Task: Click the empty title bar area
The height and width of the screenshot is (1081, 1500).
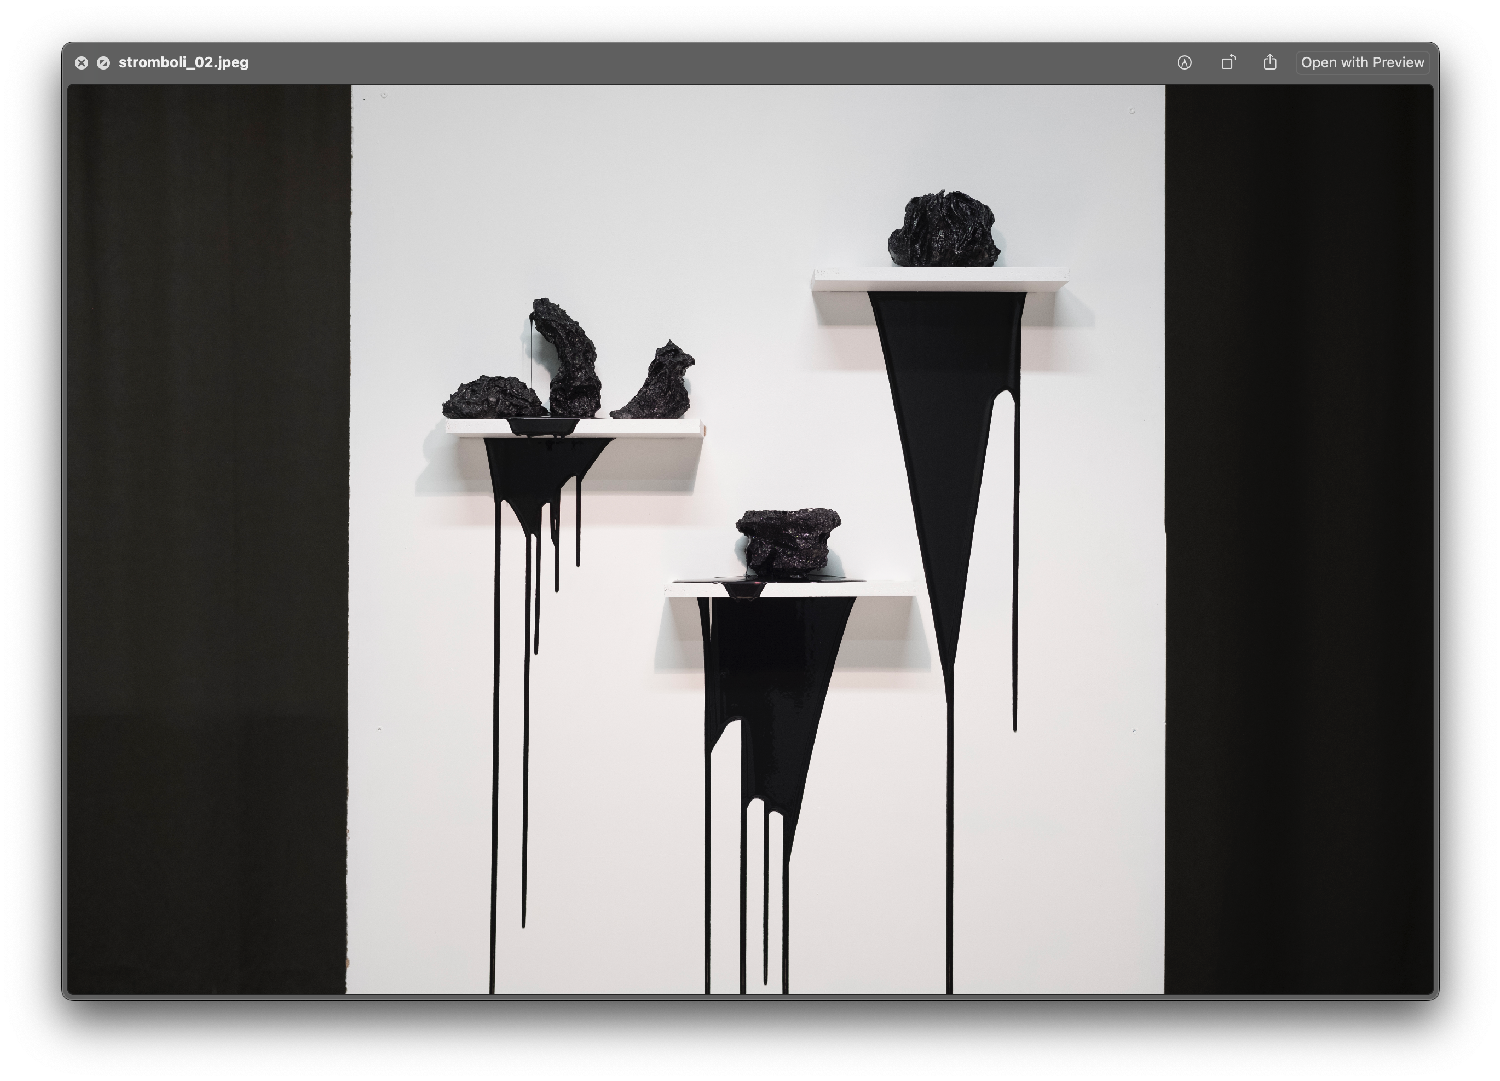Action: coord(700,62)
